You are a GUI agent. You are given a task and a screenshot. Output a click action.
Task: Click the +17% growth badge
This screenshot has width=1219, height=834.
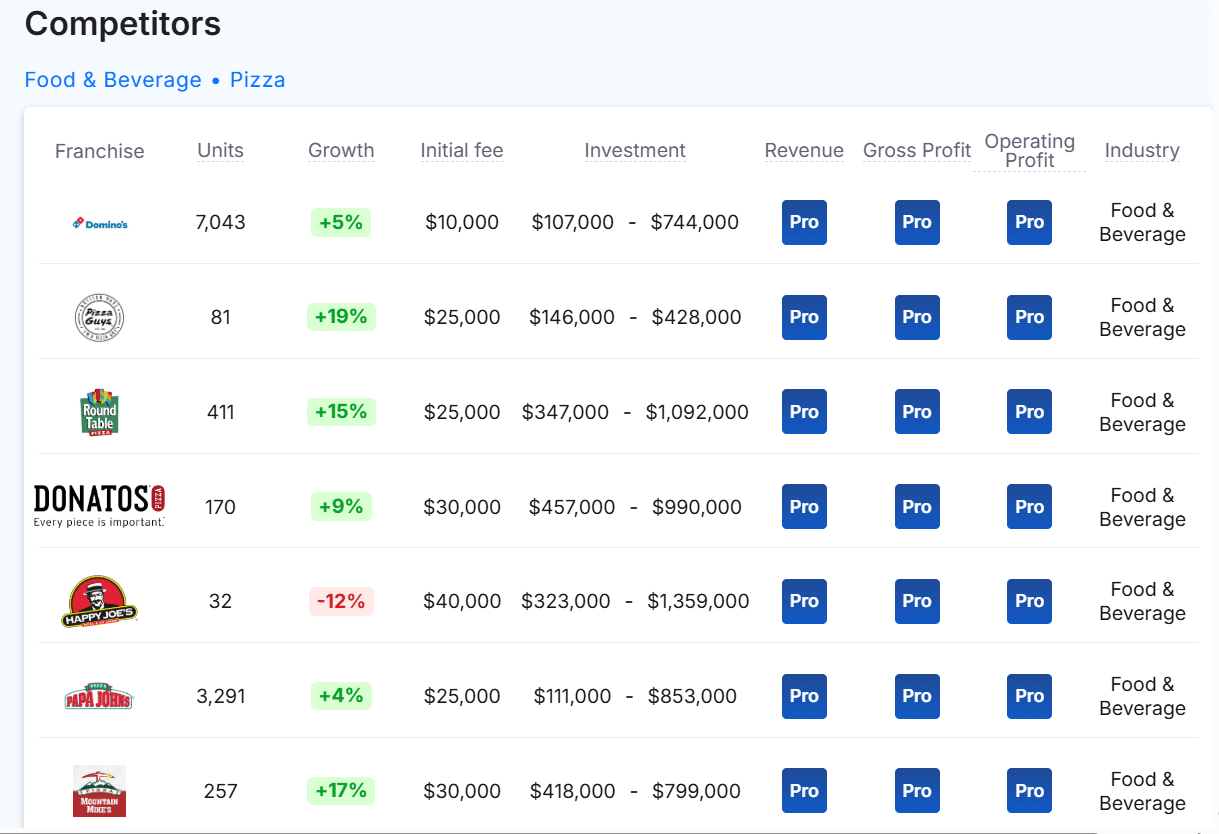pyautogui.click(x=341, y=791)
